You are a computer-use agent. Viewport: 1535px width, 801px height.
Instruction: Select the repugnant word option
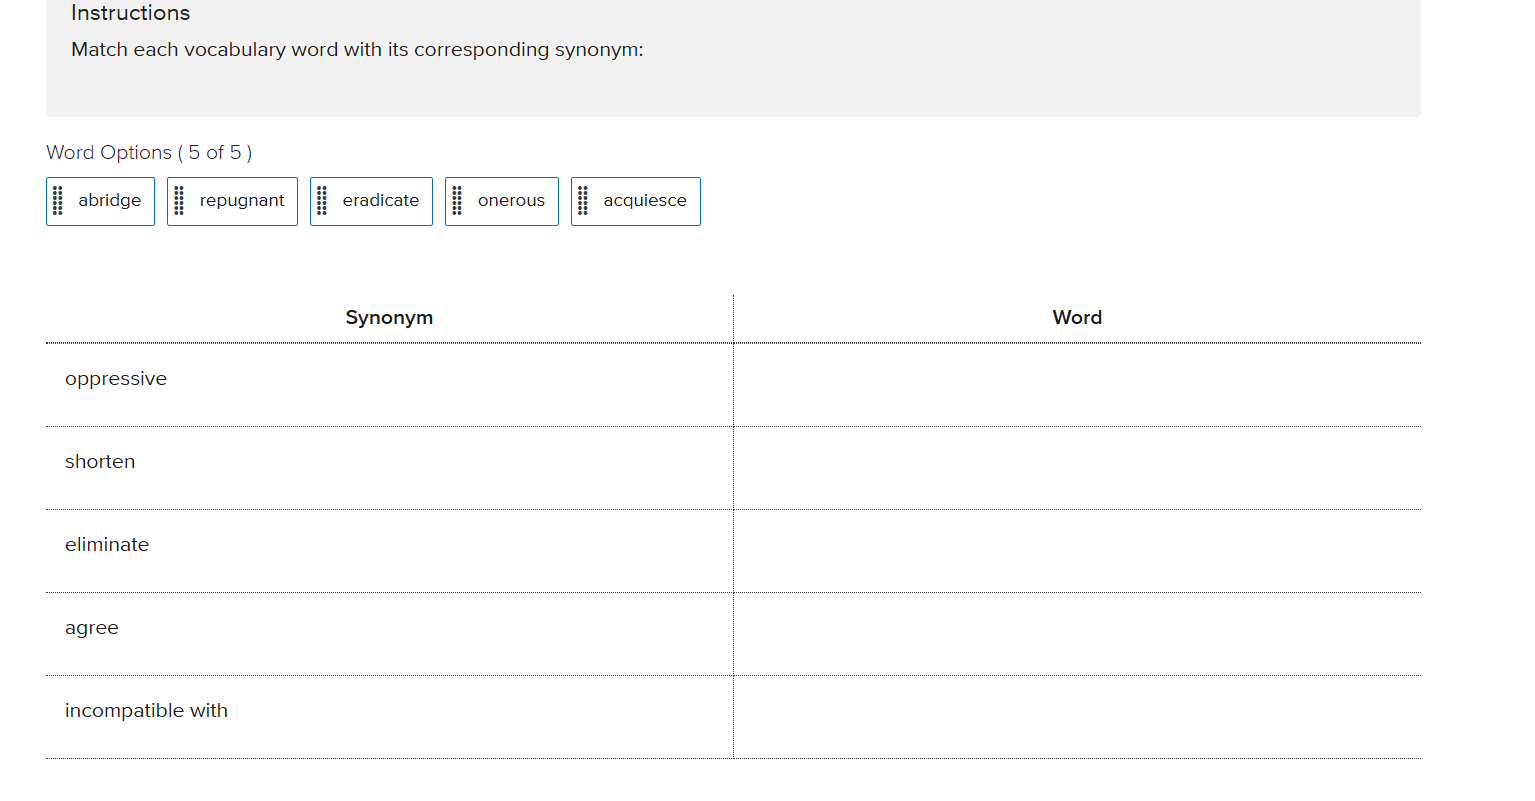pyautogui.click(x=242, y=201)
